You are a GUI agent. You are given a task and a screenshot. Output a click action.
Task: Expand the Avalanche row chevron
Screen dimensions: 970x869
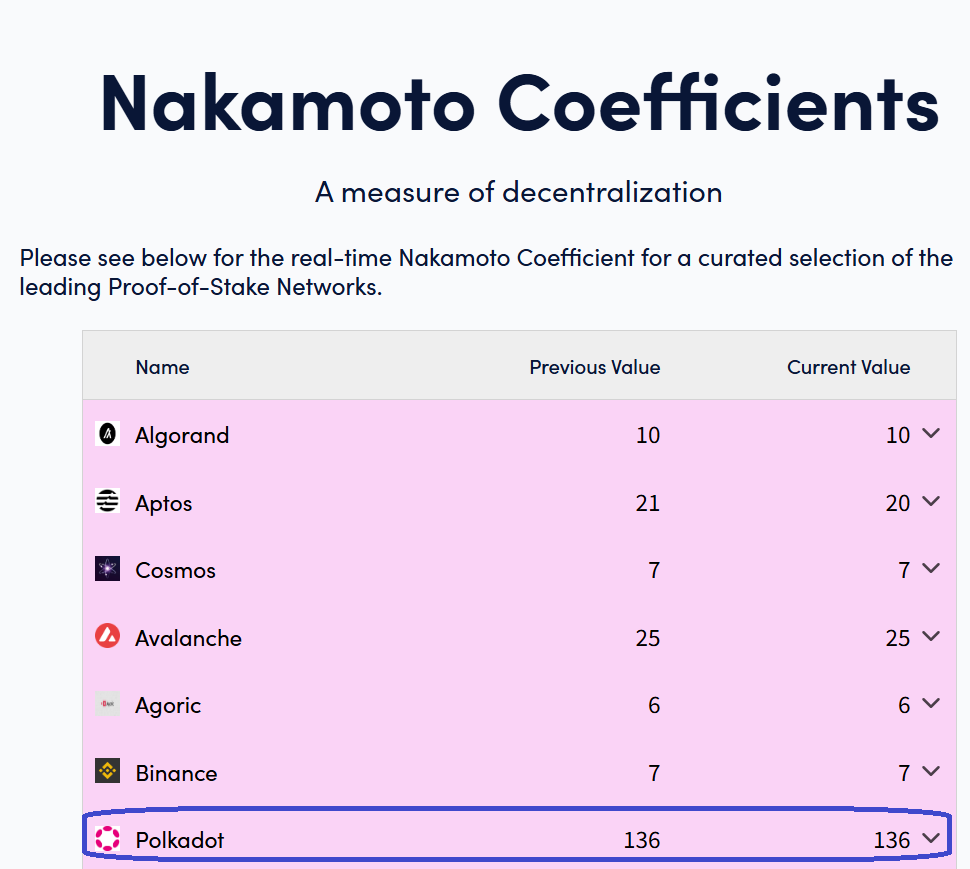point(931,637)
